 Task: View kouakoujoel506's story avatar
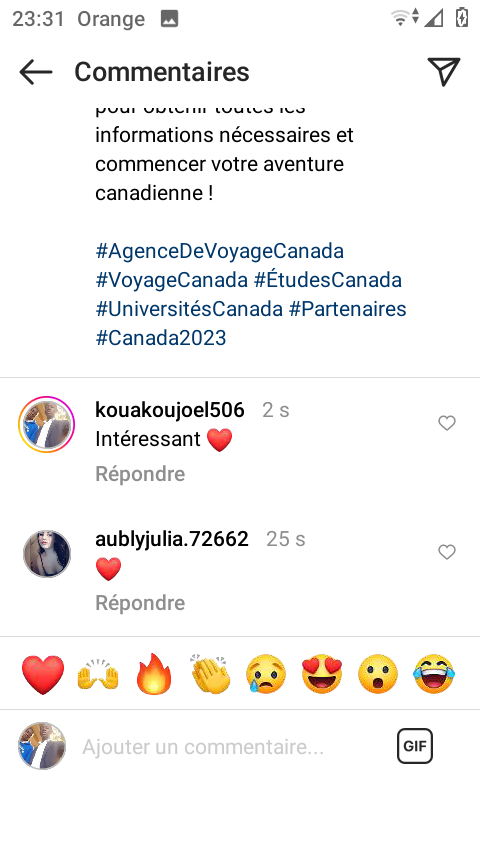pos(46,424)
